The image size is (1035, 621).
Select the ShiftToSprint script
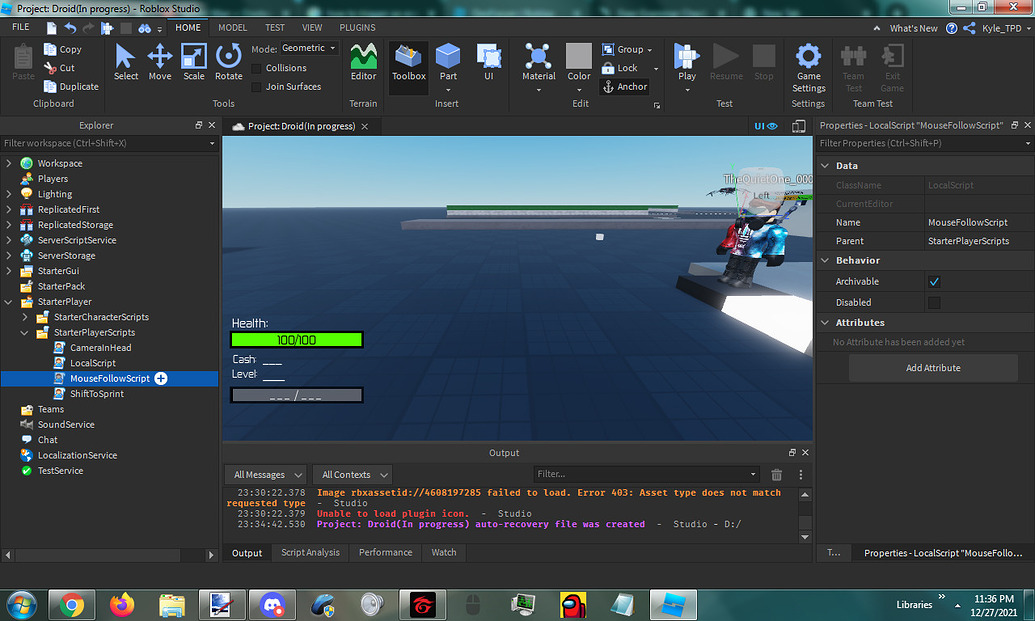(96, 394)
